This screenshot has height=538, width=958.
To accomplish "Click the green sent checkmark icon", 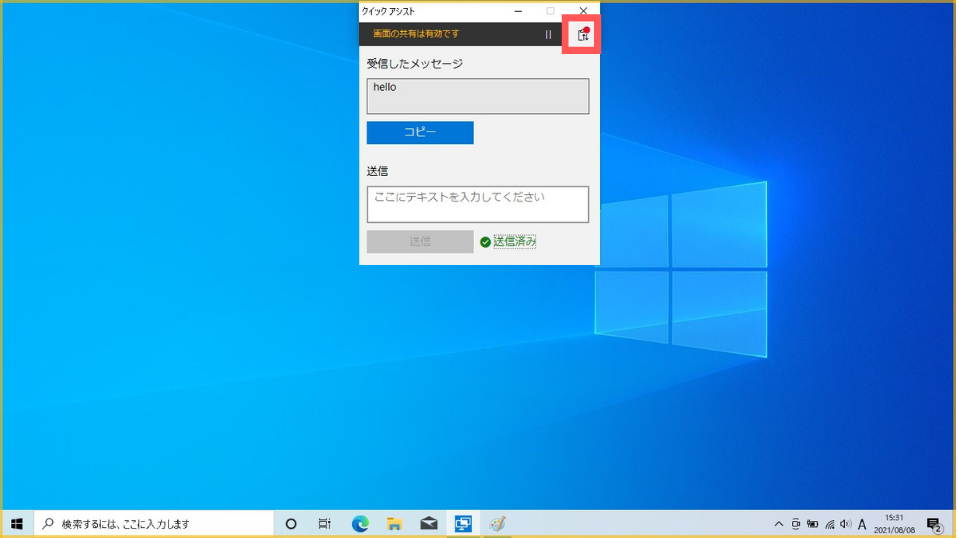I will pos(485,242).
